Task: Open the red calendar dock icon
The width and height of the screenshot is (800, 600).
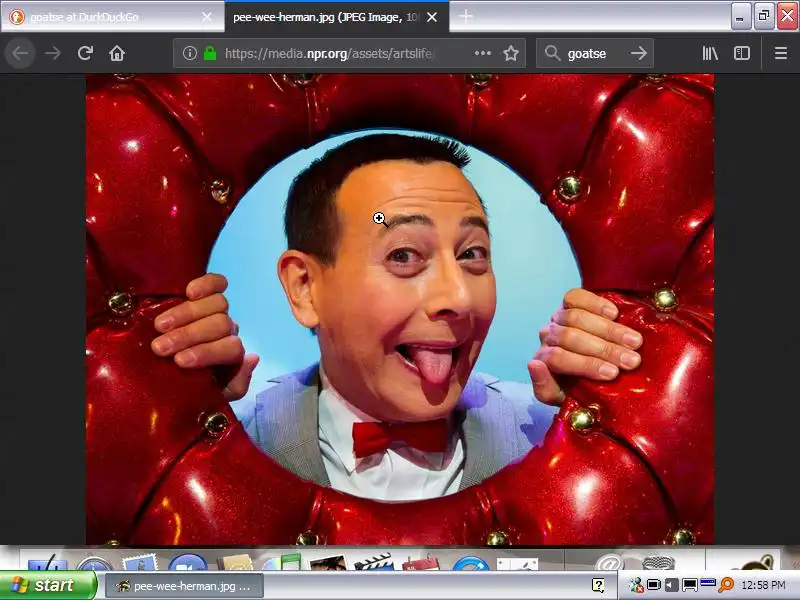Action: coord(420,563)
